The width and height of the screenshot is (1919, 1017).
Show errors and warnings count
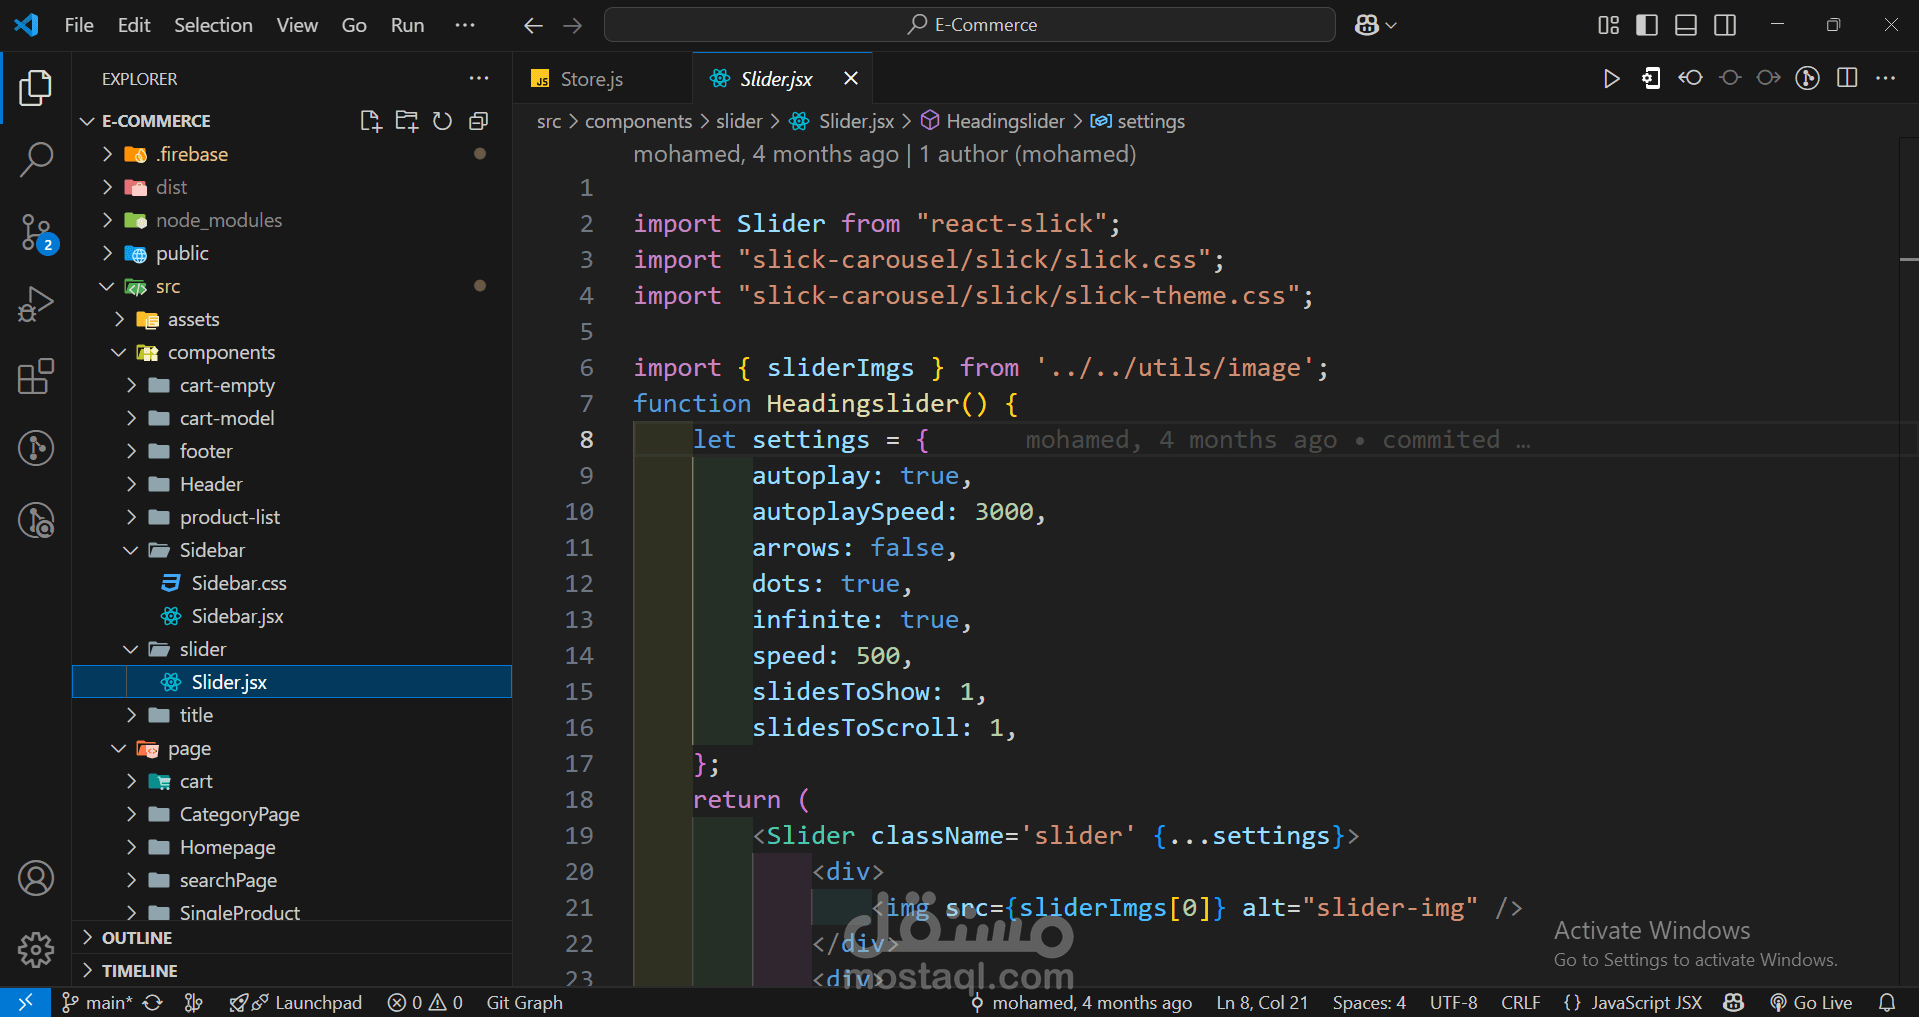pyautogui.click(x=425, y=1002)
